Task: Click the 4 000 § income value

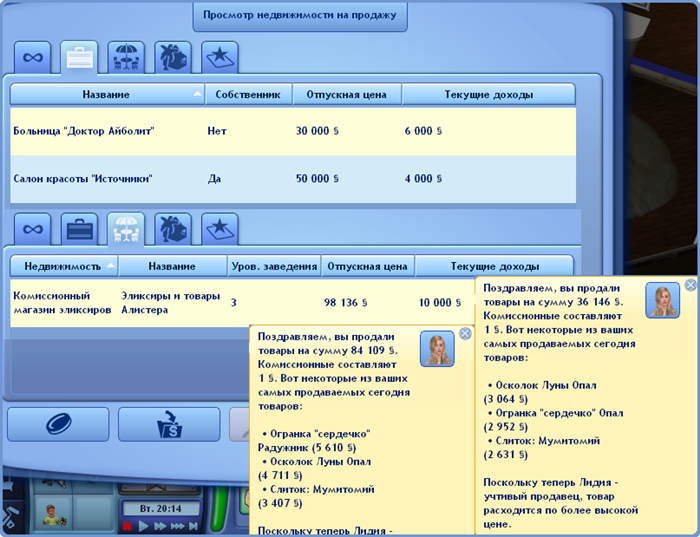Action: pyautogui.click(x=423, y=179)
